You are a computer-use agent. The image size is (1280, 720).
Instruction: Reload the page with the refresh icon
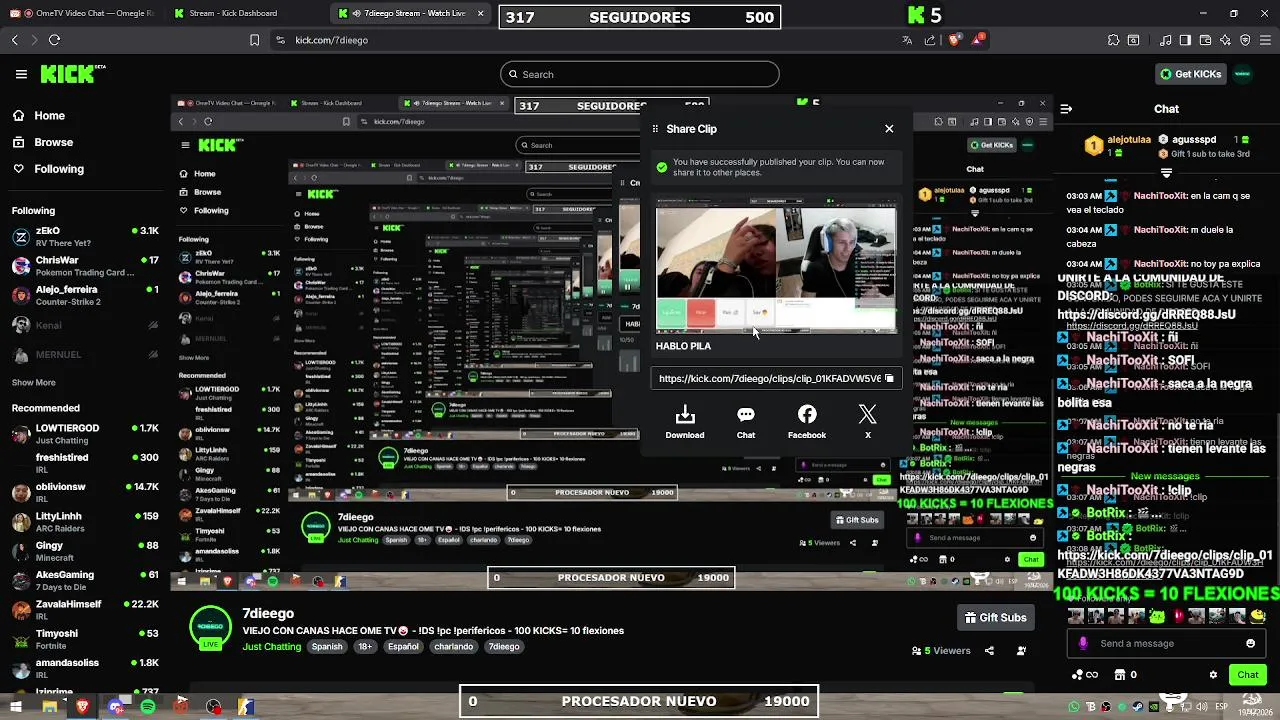tap(54, 40)
